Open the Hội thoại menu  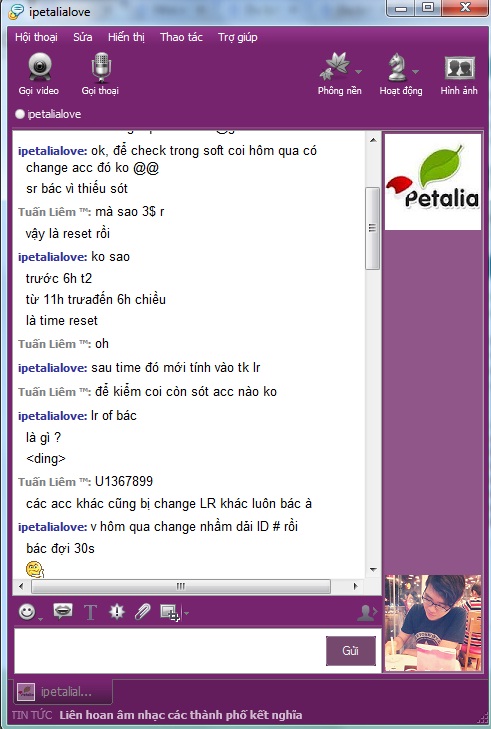click(x=36, y=37)
